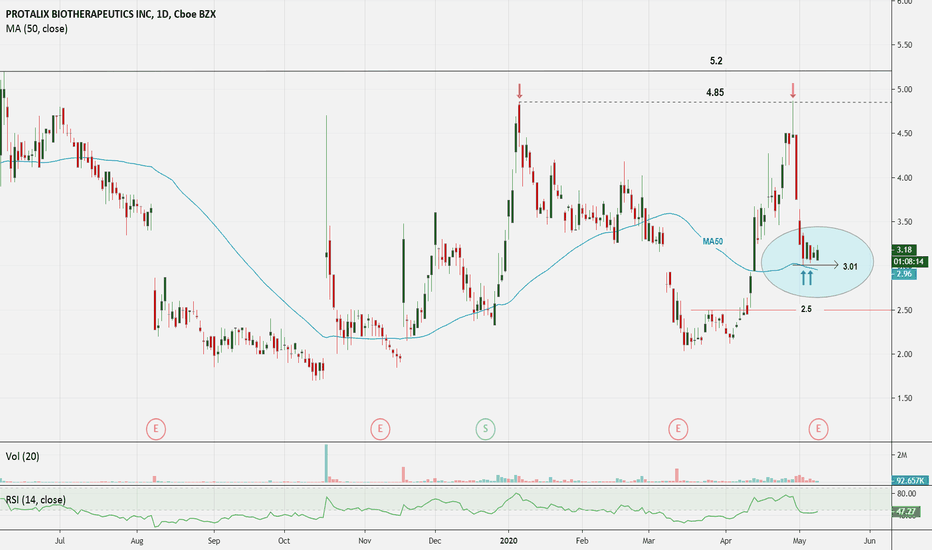
Task: Click the 2020 time axis label
Action: (x=508, y=541)
